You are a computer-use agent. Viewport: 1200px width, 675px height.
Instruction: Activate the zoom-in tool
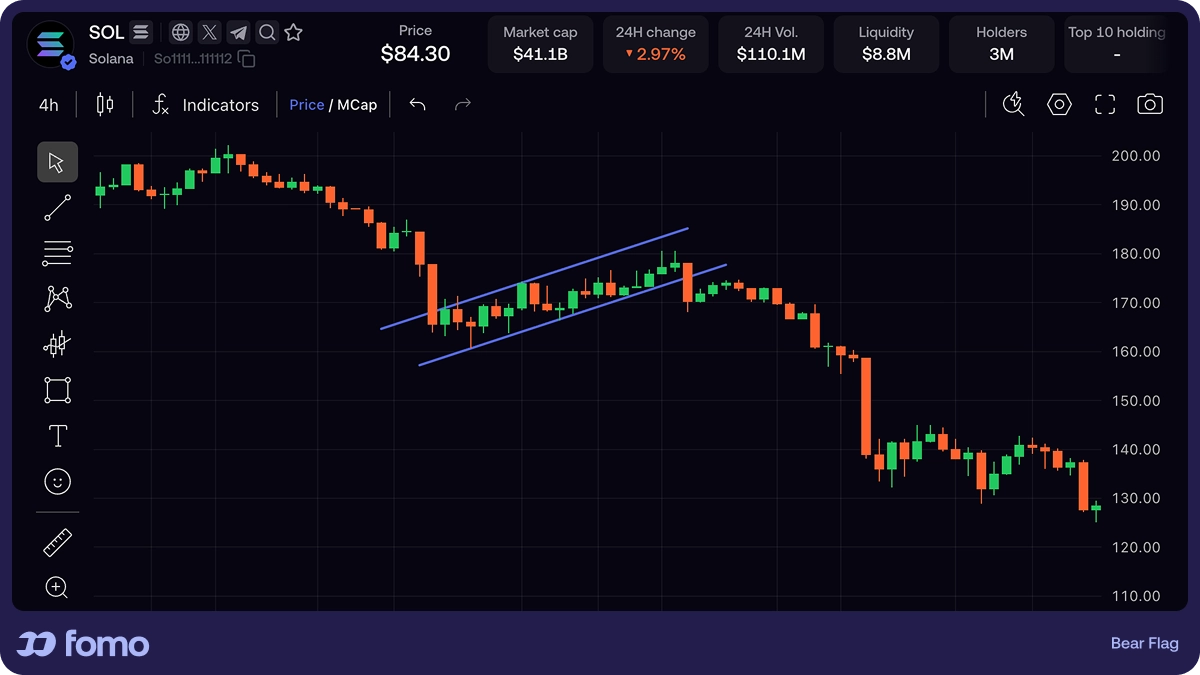point(57,588)
